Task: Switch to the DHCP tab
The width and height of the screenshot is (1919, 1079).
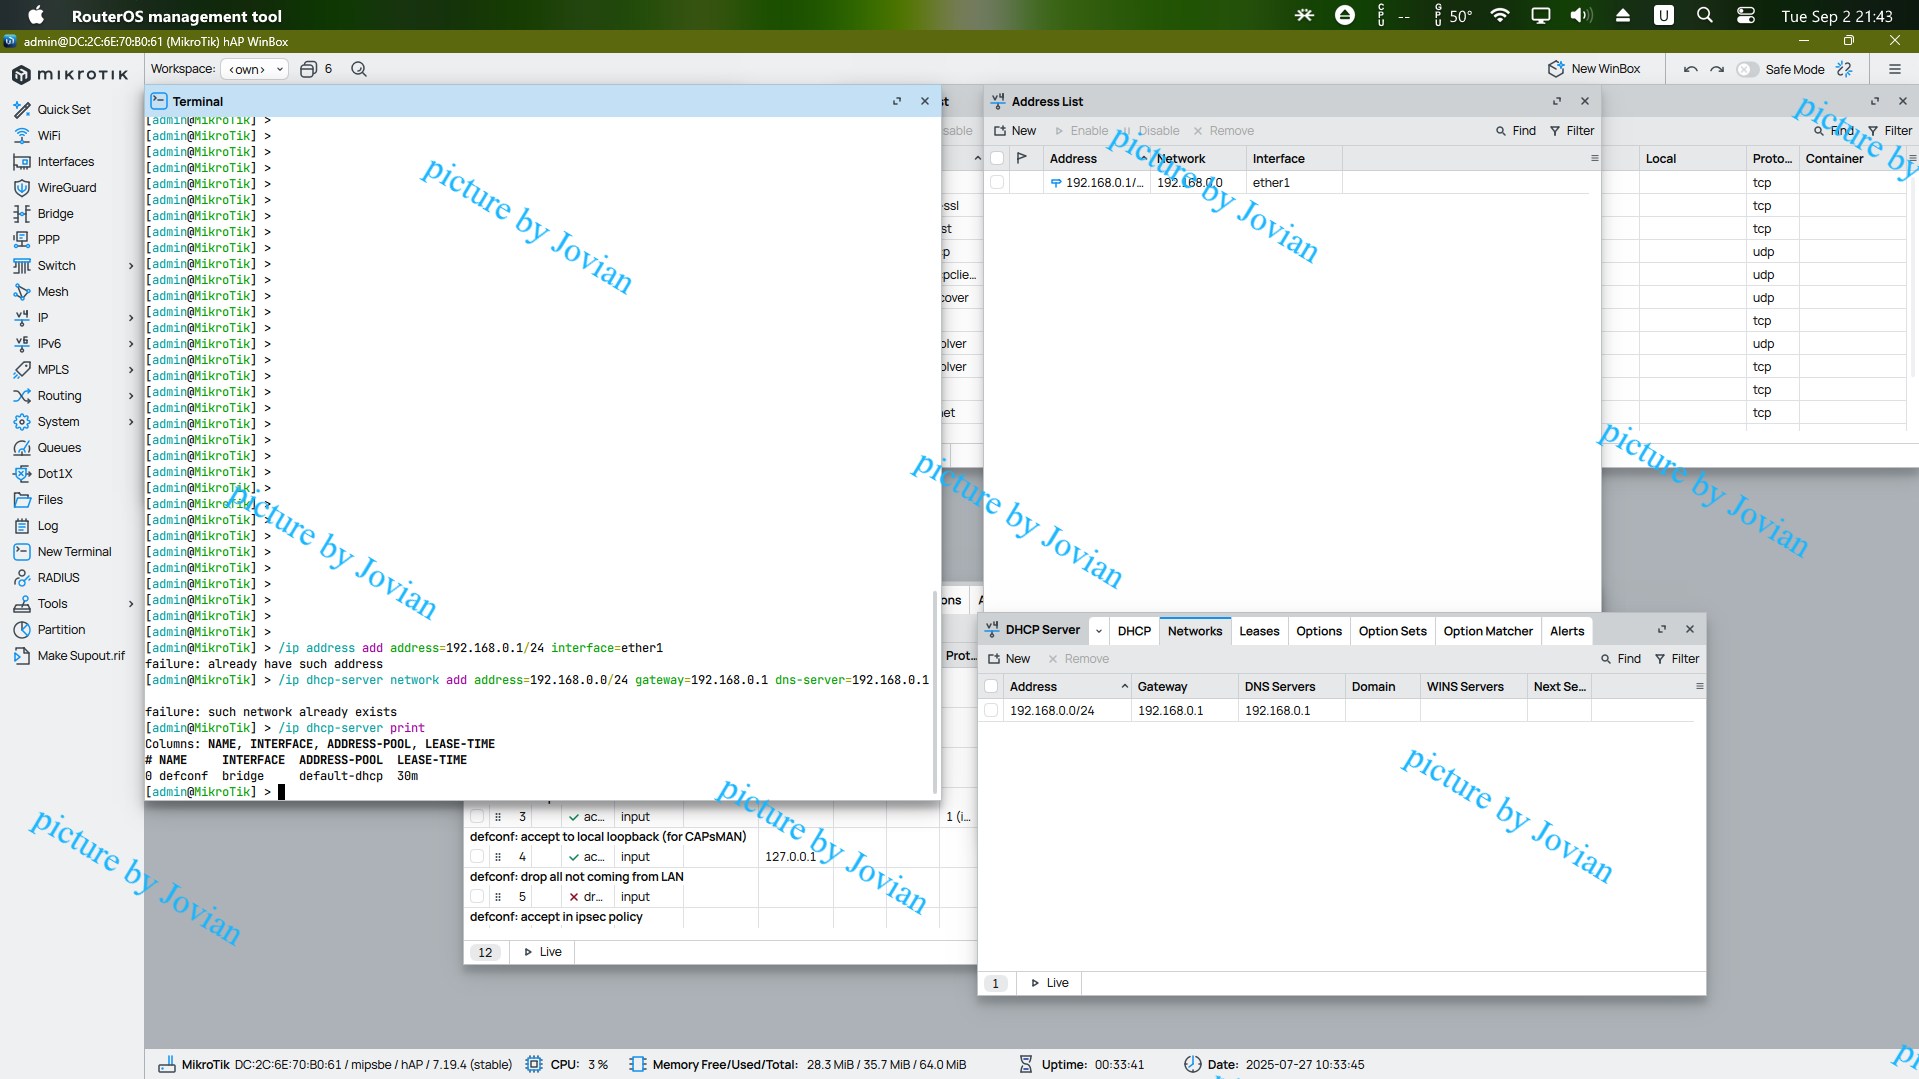Action: (1134, 631)
